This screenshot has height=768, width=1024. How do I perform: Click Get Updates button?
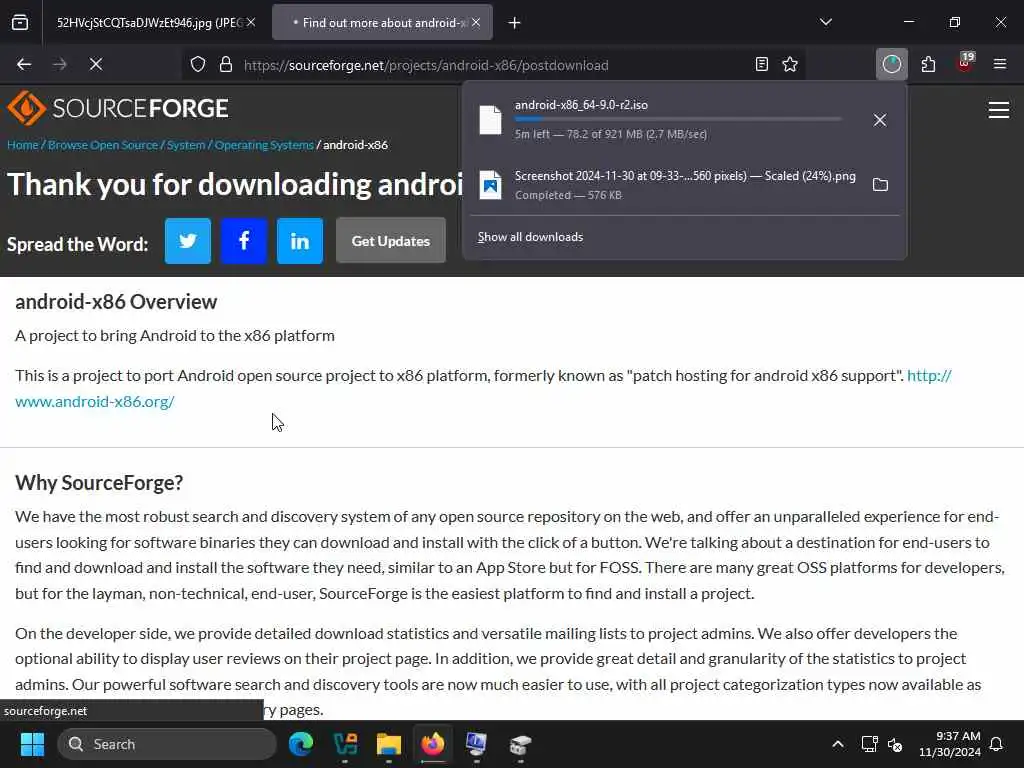pyautogui.click(x=391, y=241)
